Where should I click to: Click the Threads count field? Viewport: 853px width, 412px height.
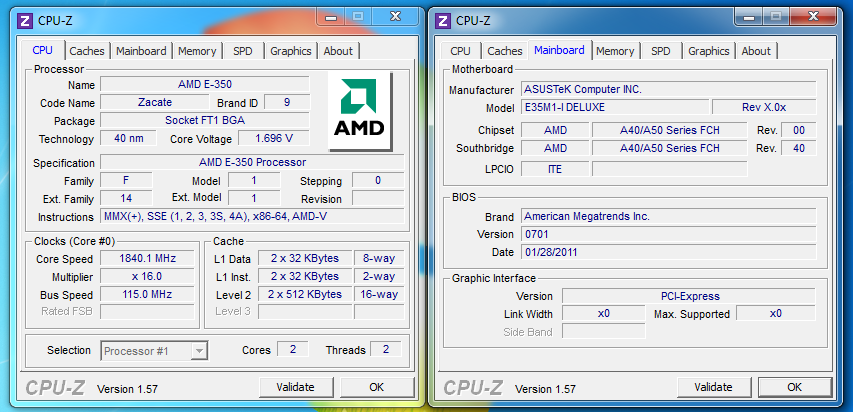tap(386, 349)
